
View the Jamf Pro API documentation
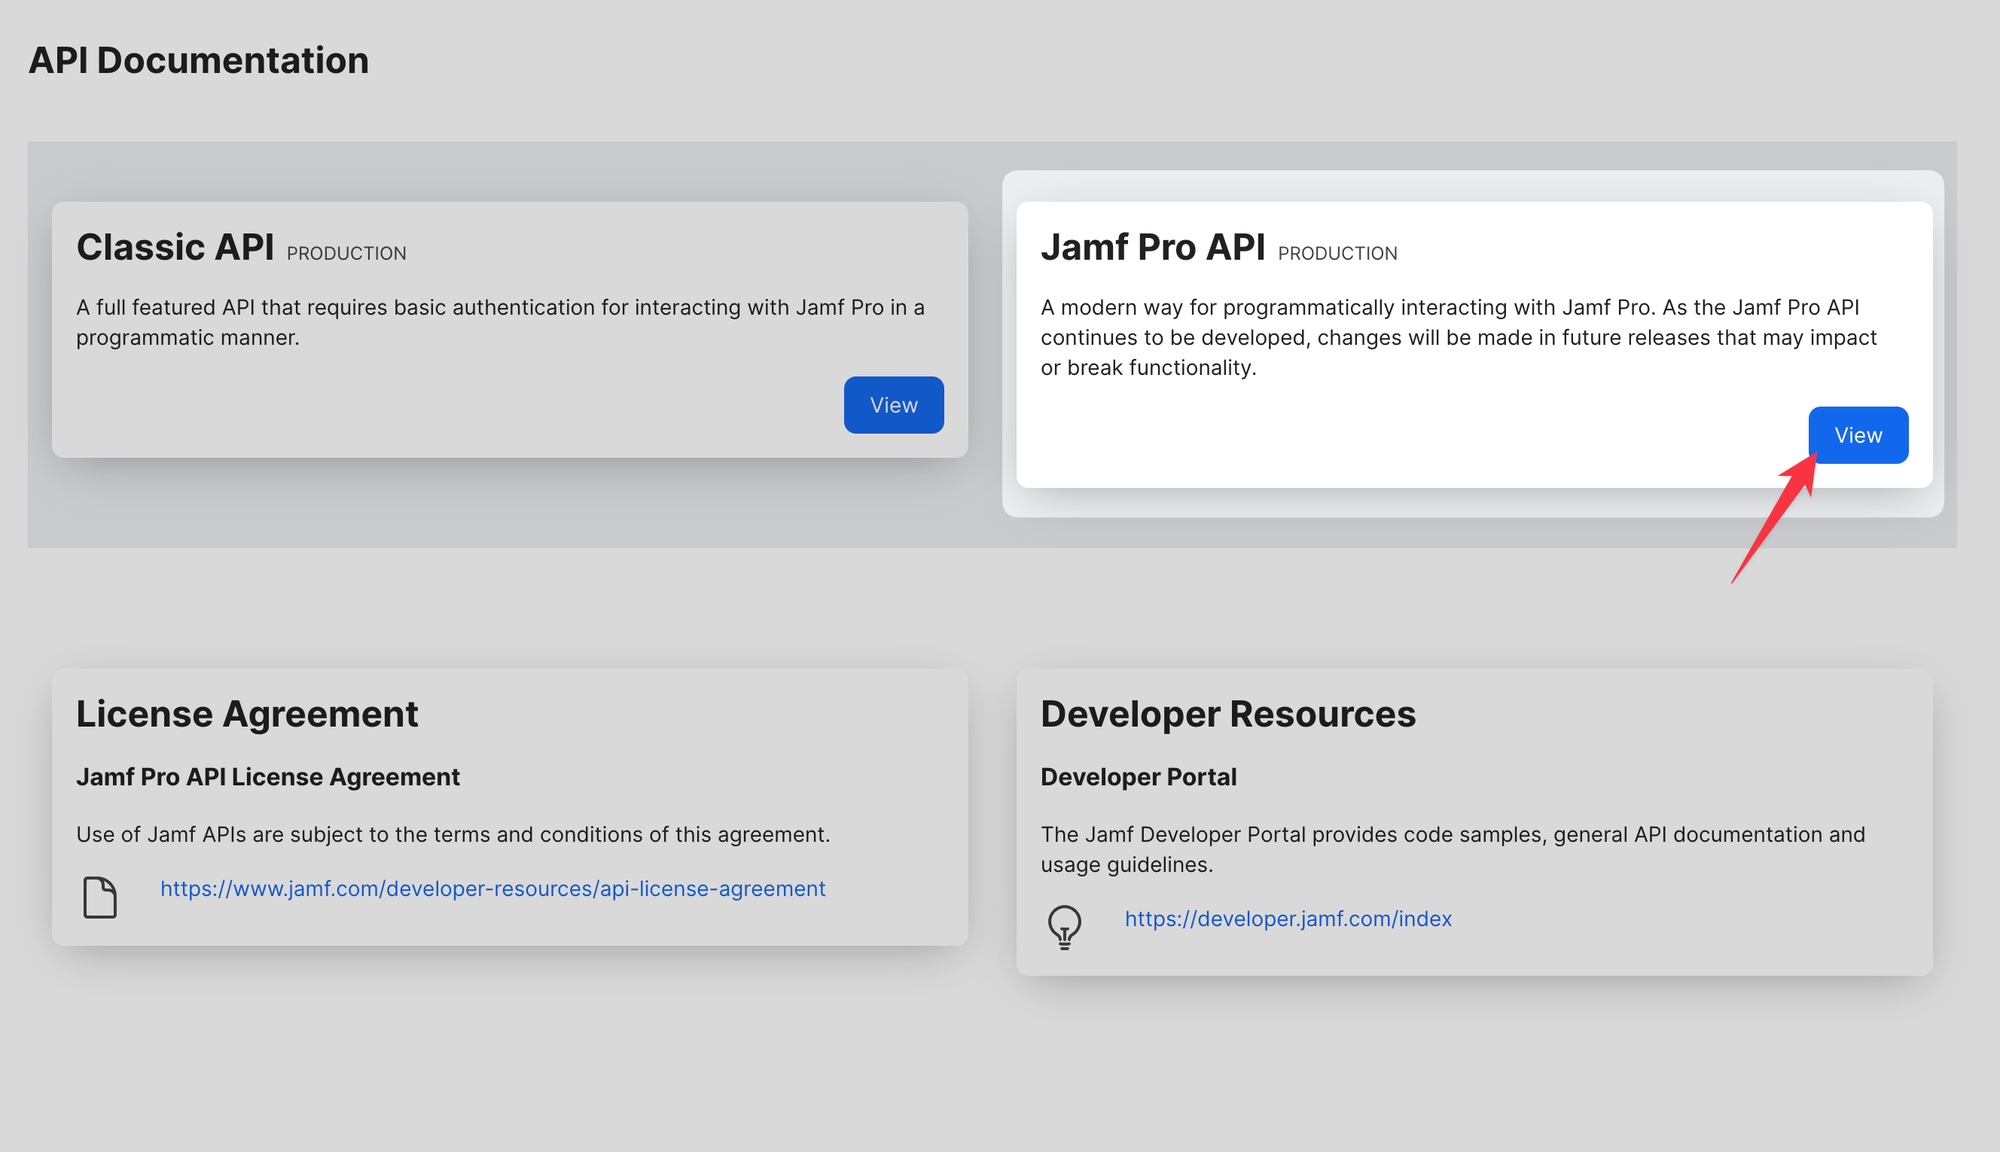[x=1857, y=435]
